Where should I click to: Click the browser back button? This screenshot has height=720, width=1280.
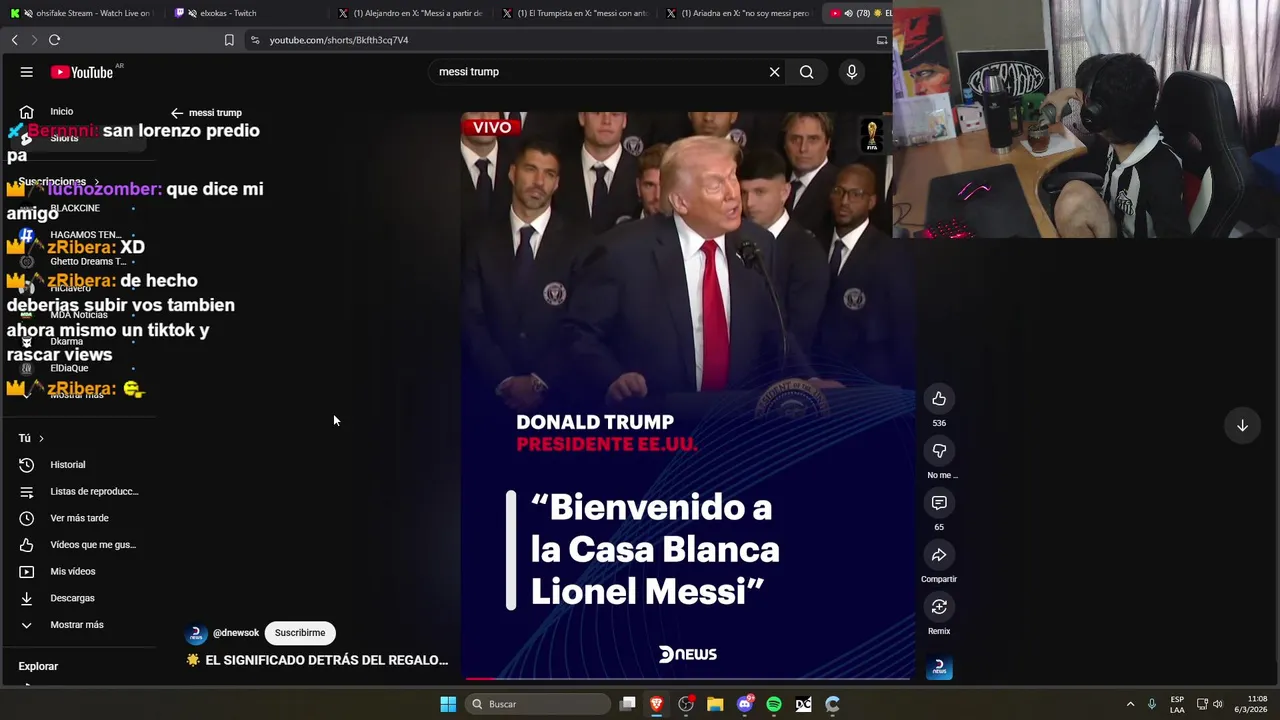click(14, 40)
